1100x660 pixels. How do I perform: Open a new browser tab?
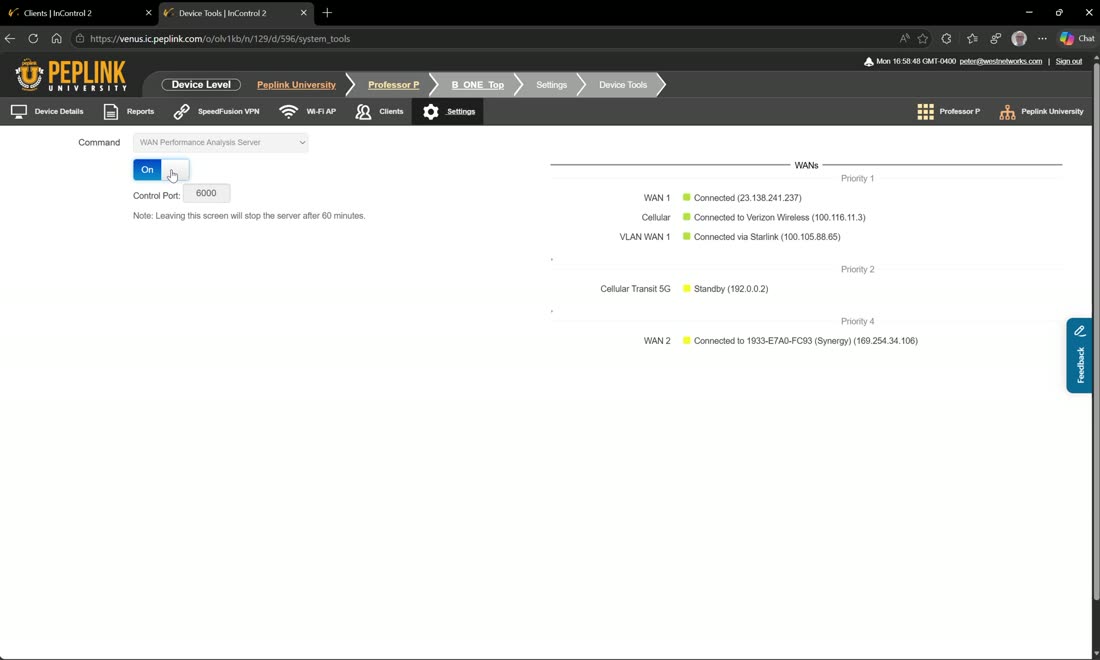327,13
